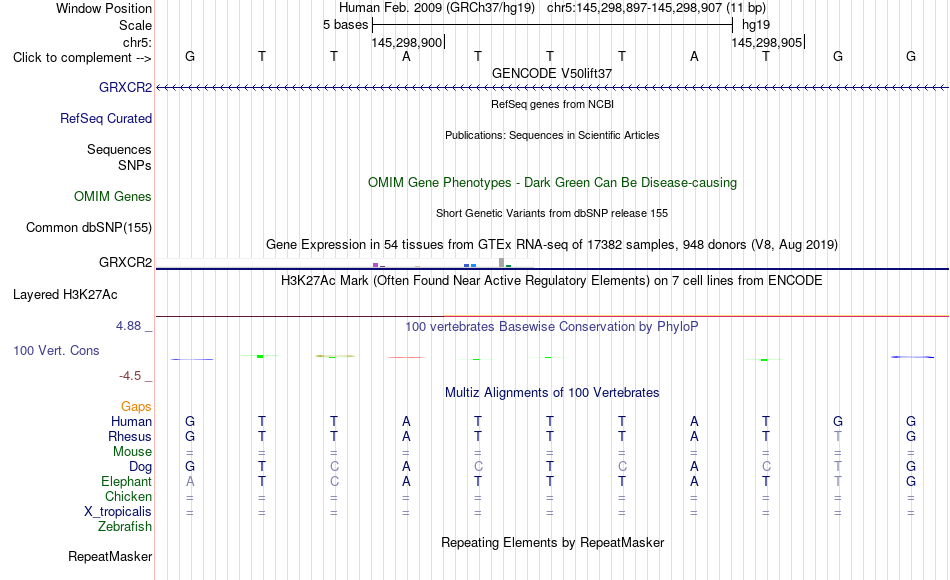The height and width of the screenshot is (580, 950).
Task: Open the Common dbSNP(155) track label
Action: coord(89,227)
